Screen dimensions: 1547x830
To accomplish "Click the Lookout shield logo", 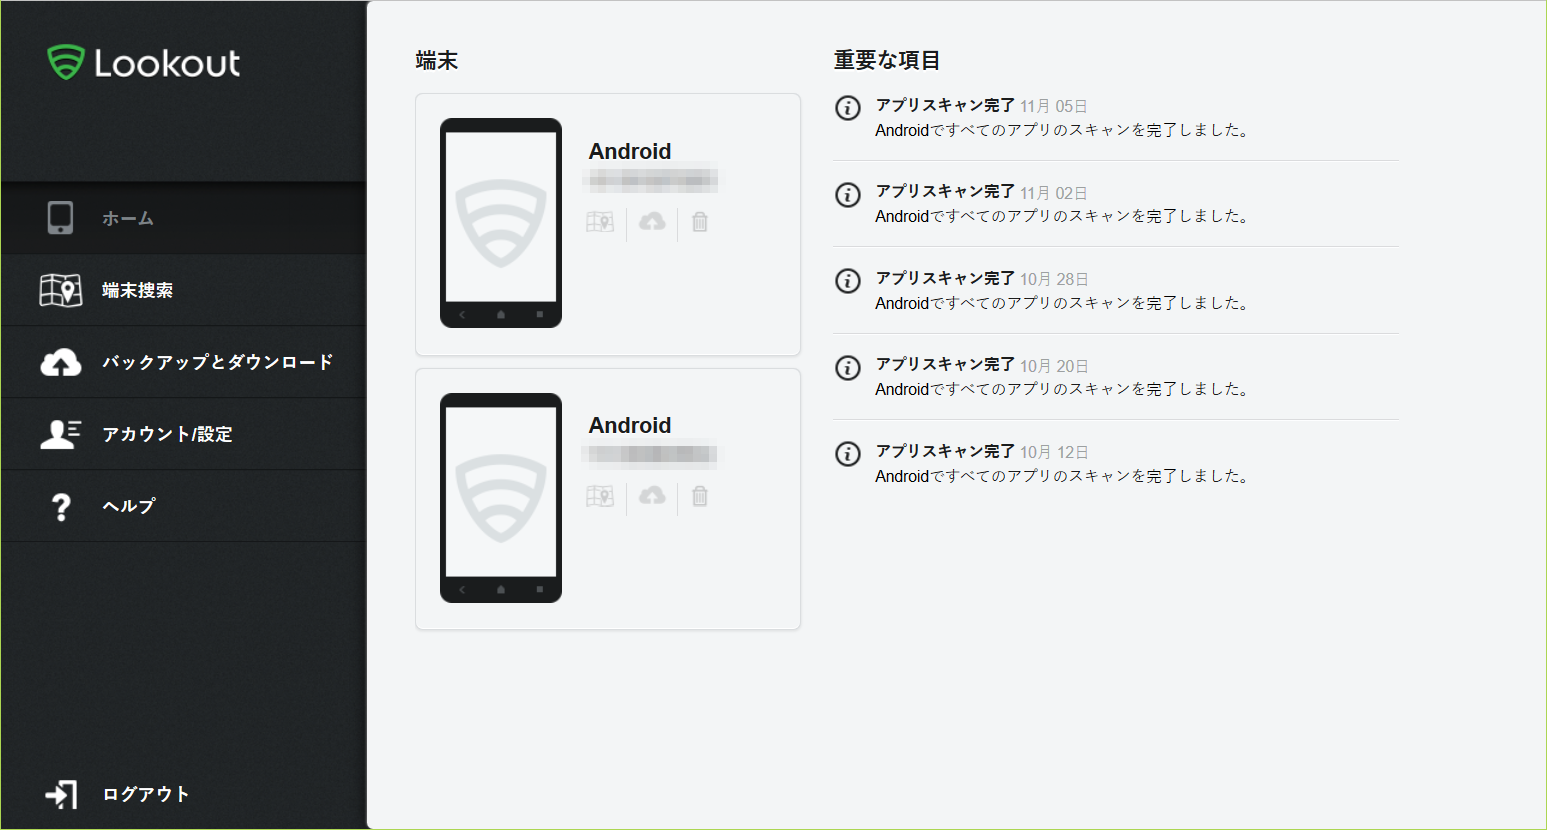I will [x=66, y=62].
